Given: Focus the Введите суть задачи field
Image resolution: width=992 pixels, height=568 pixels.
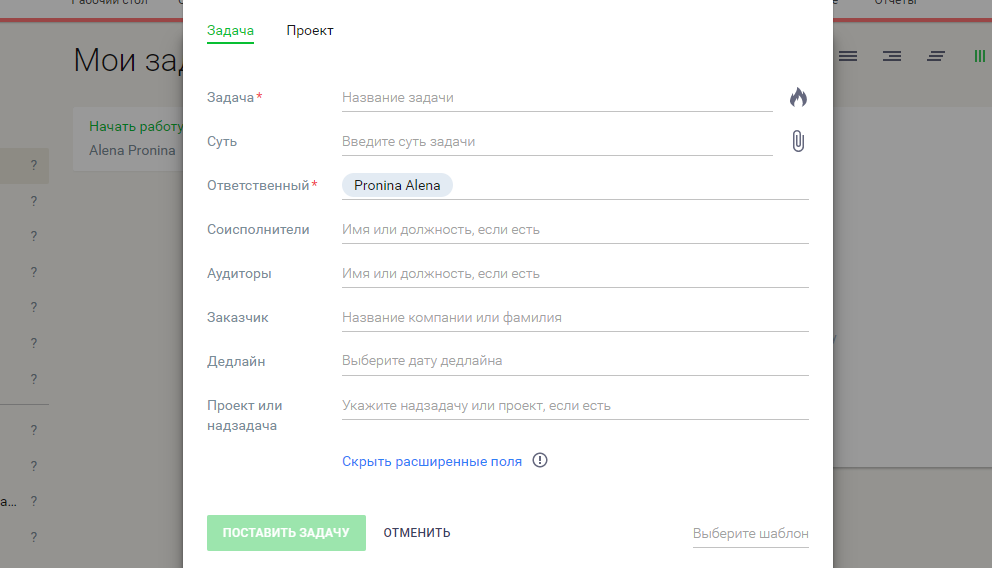Looking at the screenshot, I should 557,142.
